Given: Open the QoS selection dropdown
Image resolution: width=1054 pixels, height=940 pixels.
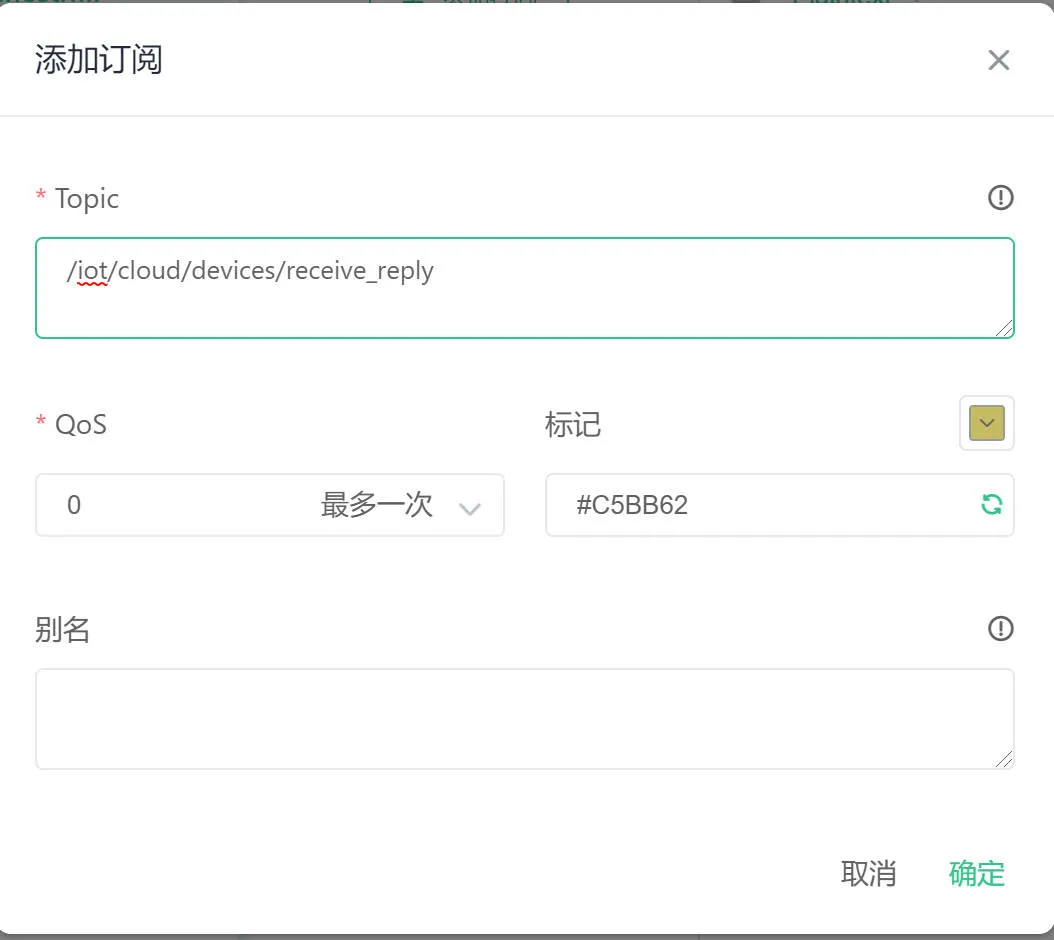Looking at the screenshot, I should click(270, 505).
